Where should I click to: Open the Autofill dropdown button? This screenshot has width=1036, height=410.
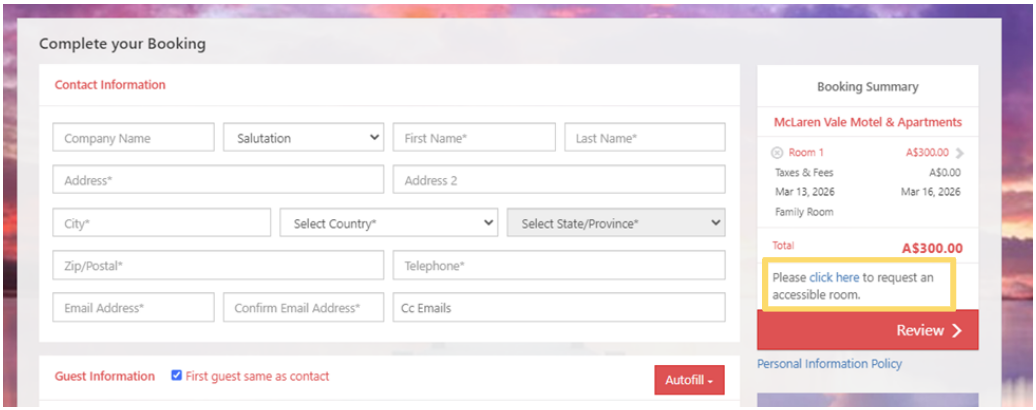tap(689, 380)
